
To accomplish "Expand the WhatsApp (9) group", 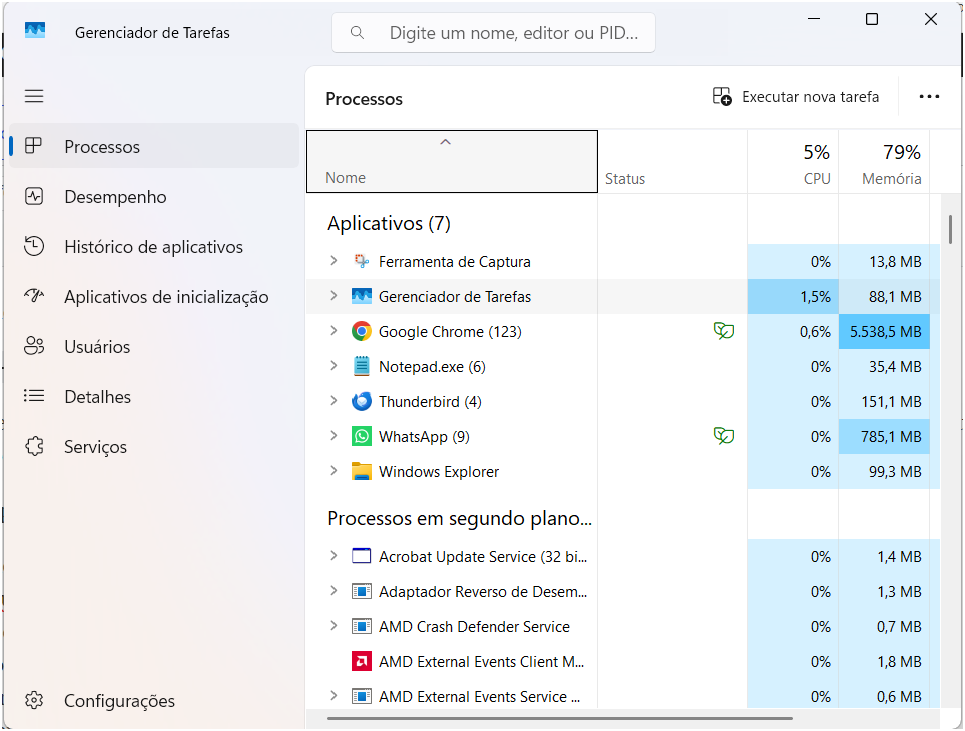I will tap(334, 436).
